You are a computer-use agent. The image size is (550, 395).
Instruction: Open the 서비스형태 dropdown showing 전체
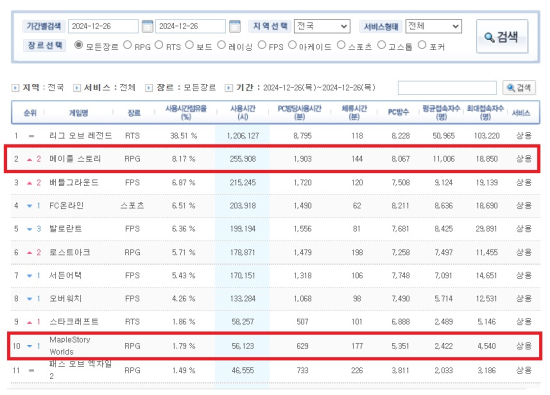(x=433, y=26)
